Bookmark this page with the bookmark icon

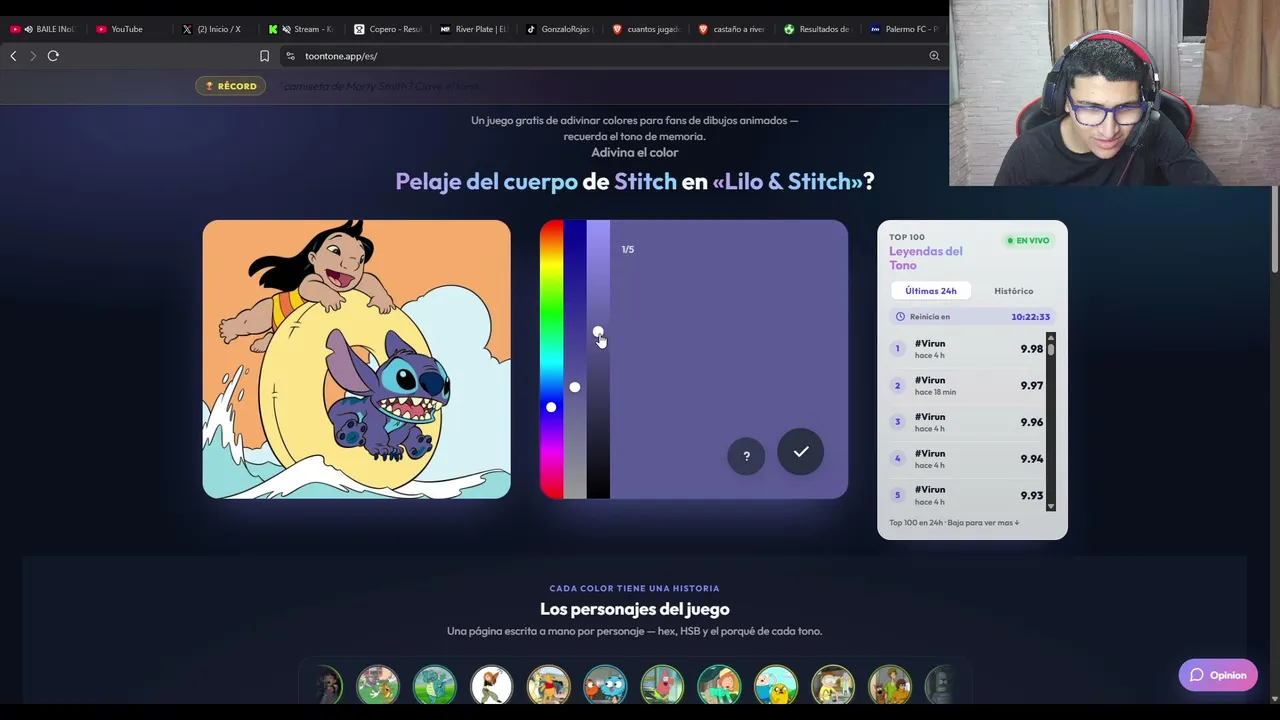coord(264,56)
